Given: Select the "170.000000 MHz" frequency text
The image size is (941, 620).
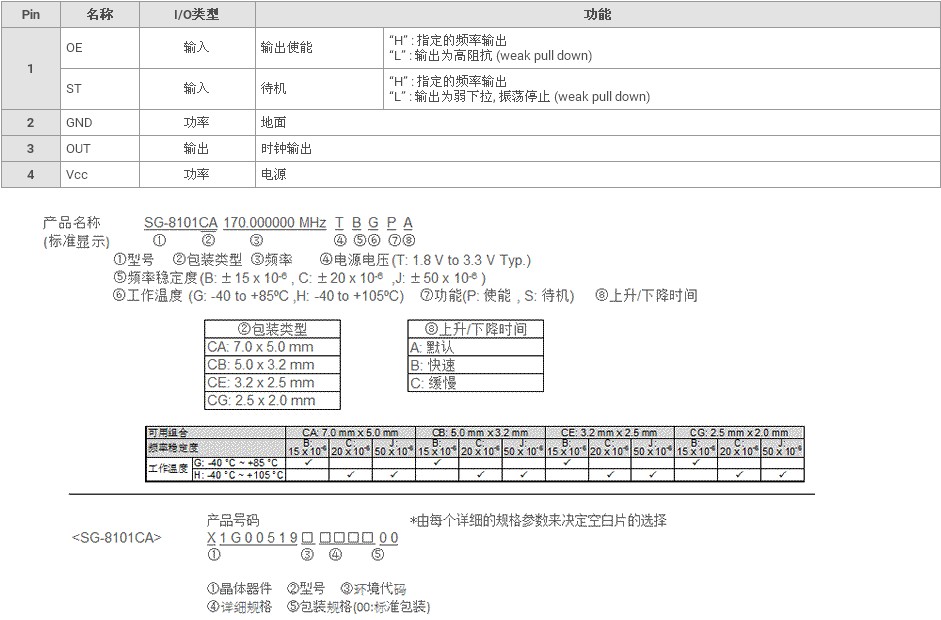Looking at the screenshot, I should (274, 223).
